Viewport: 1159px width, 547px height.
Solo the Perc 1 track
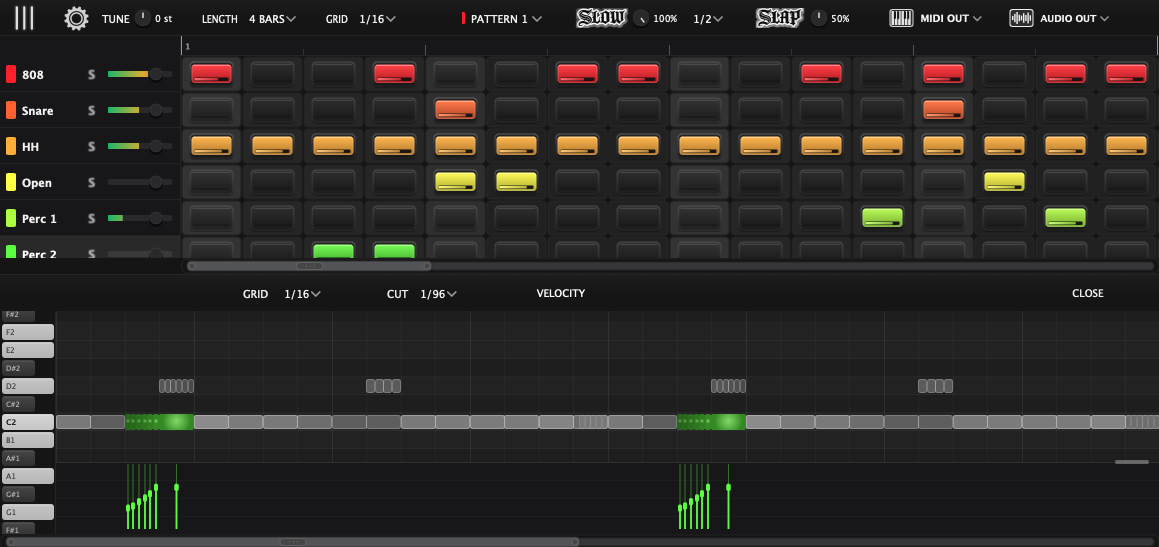coord(92,219)
